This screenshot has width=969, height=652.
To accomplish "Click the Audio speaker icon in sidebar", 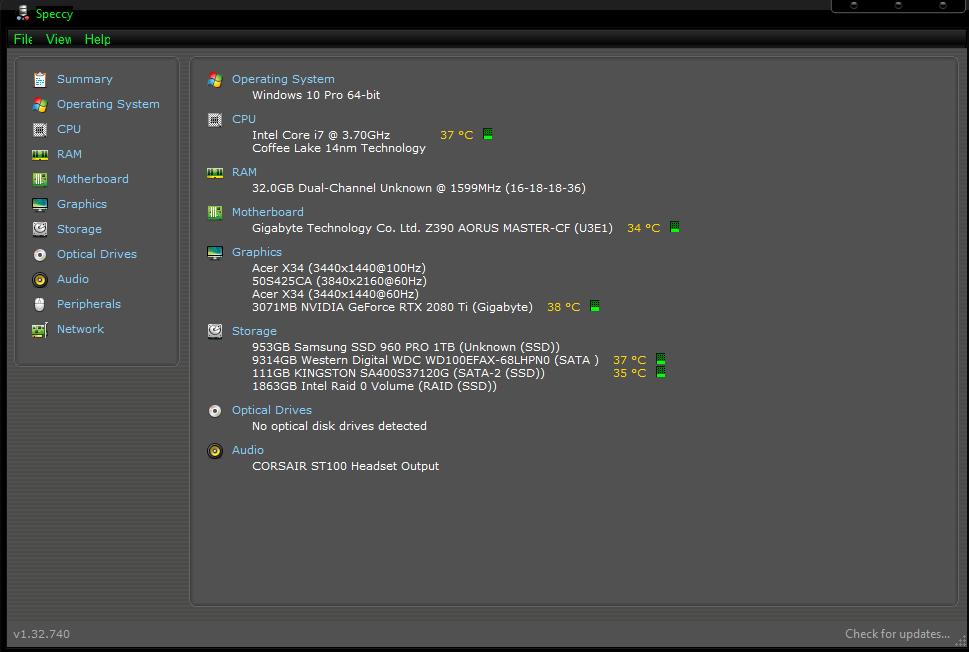I will tap(40, 279).
